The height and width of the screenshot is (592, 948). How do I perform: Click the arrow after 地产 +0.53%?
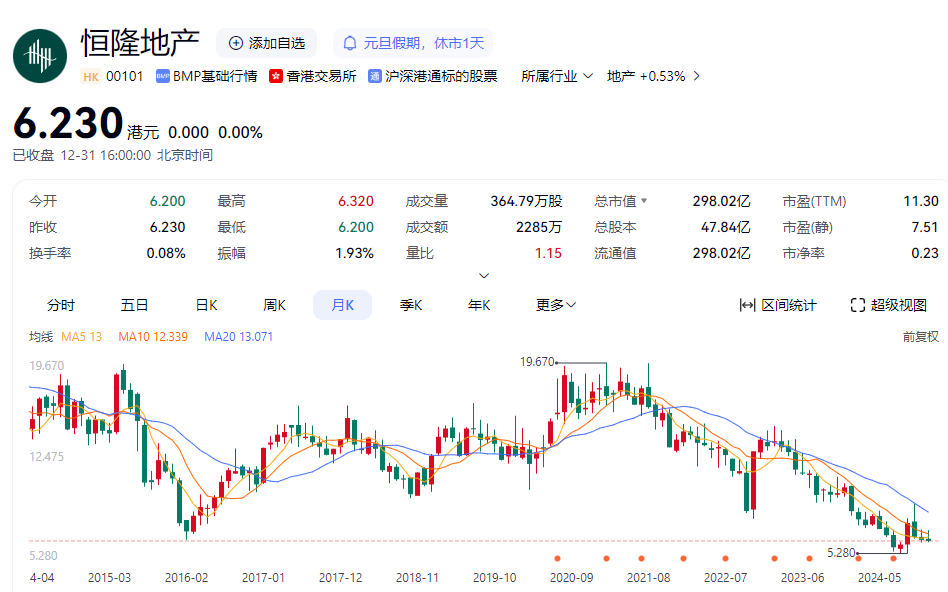click(696, 76)
